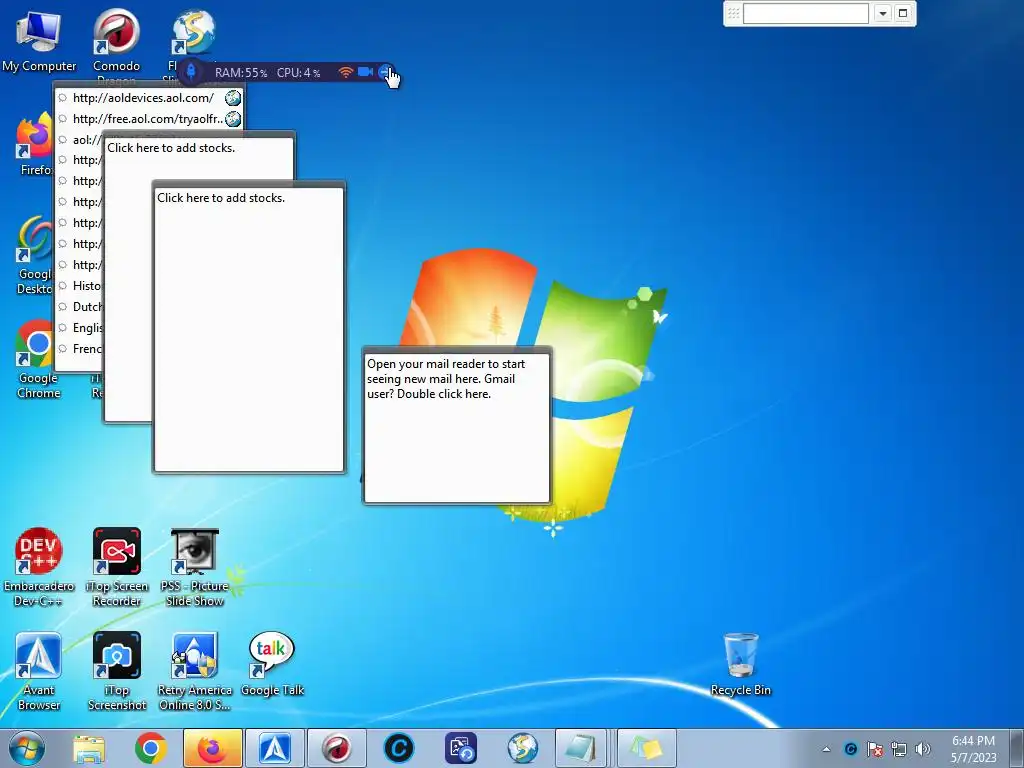Screen dimensions: 1024x768
Task: Open the PSS - Picture Slide Show shortcut
Action: coord(195,567)
